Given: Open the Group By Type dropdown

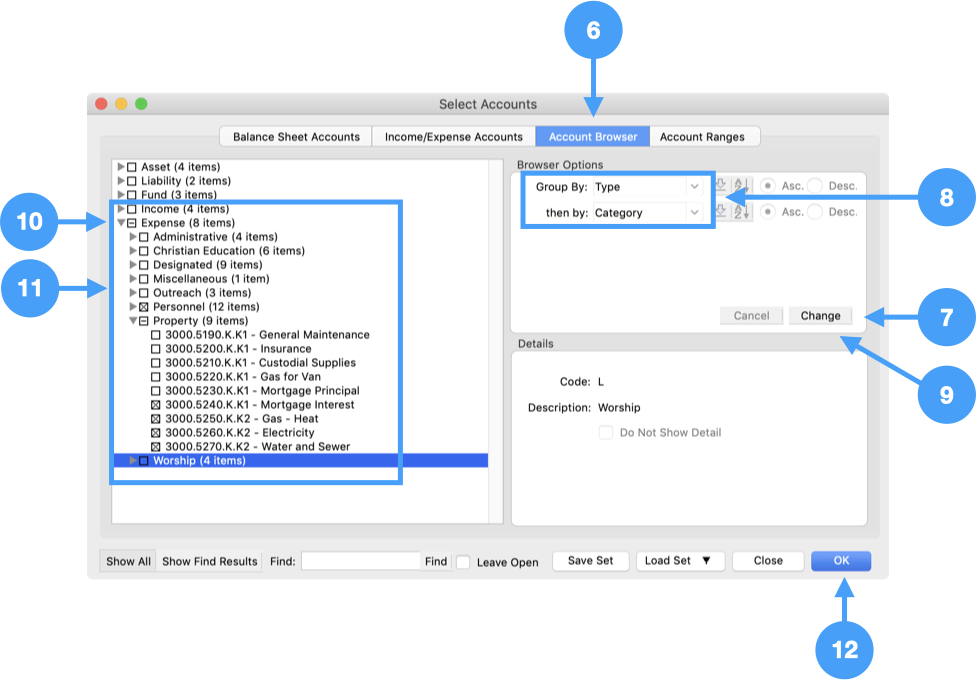Looking at the screenshot, I should click(647, 187).
